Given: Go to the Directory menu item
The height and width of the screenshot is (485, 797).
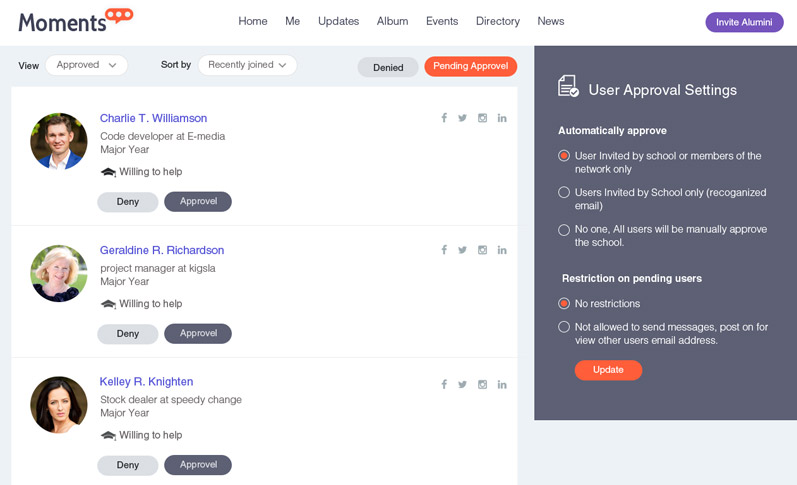Looking at the screenshot, I should [498, 21].
